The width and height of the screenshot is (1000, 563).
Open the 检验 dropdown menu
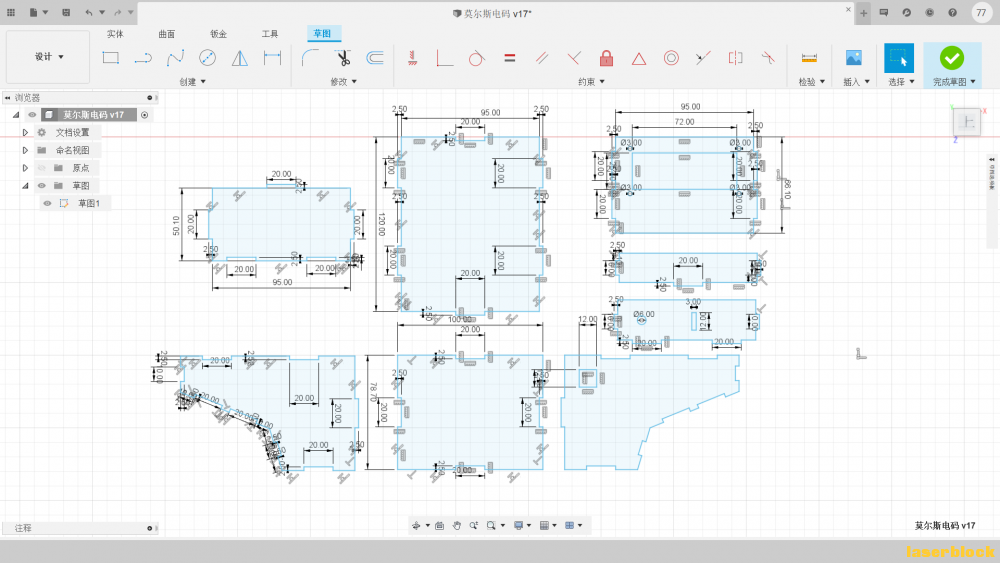[812, 82]
